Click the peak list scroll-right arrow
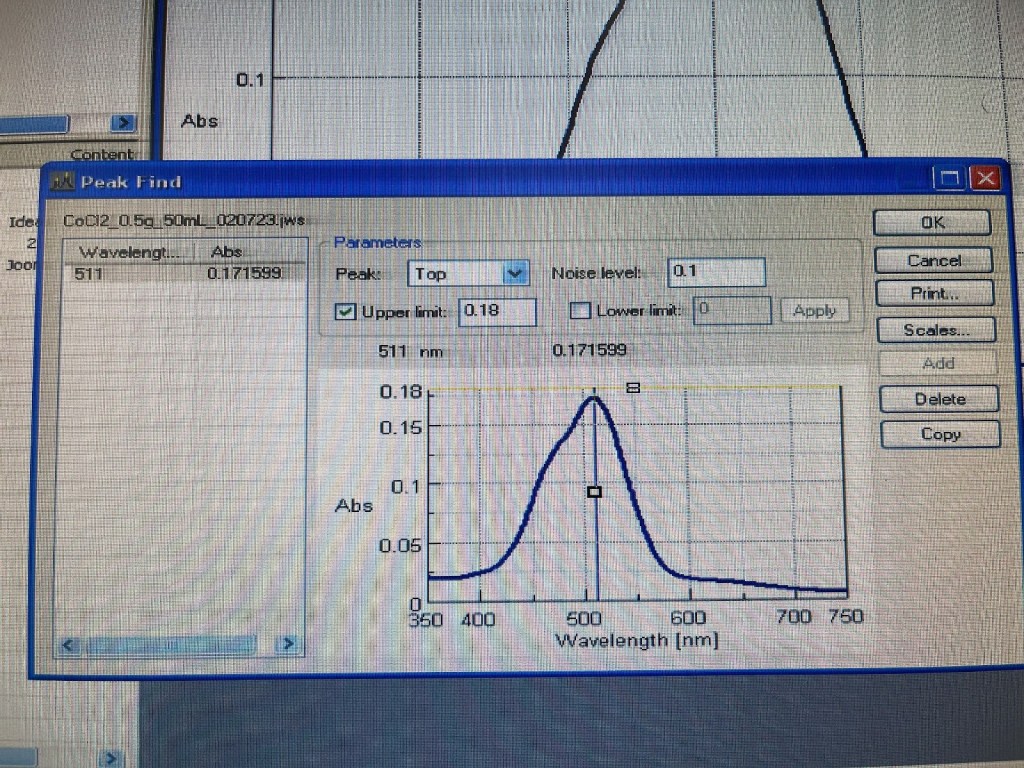 (287, 645)
